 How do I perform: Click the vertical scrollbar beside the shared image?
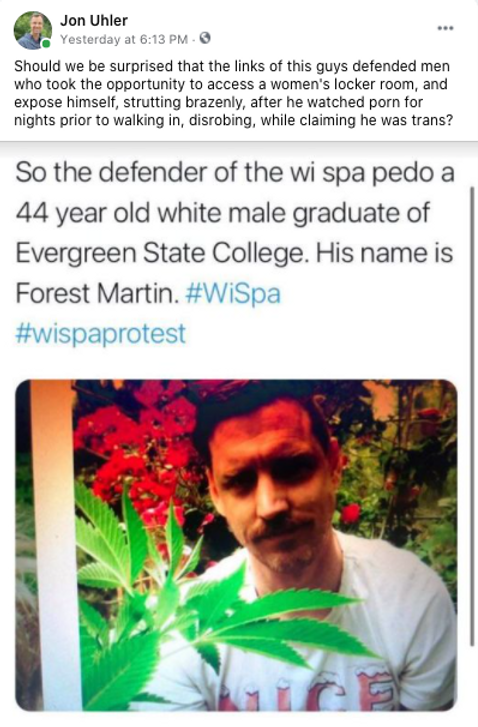click(x=472, y=416)
